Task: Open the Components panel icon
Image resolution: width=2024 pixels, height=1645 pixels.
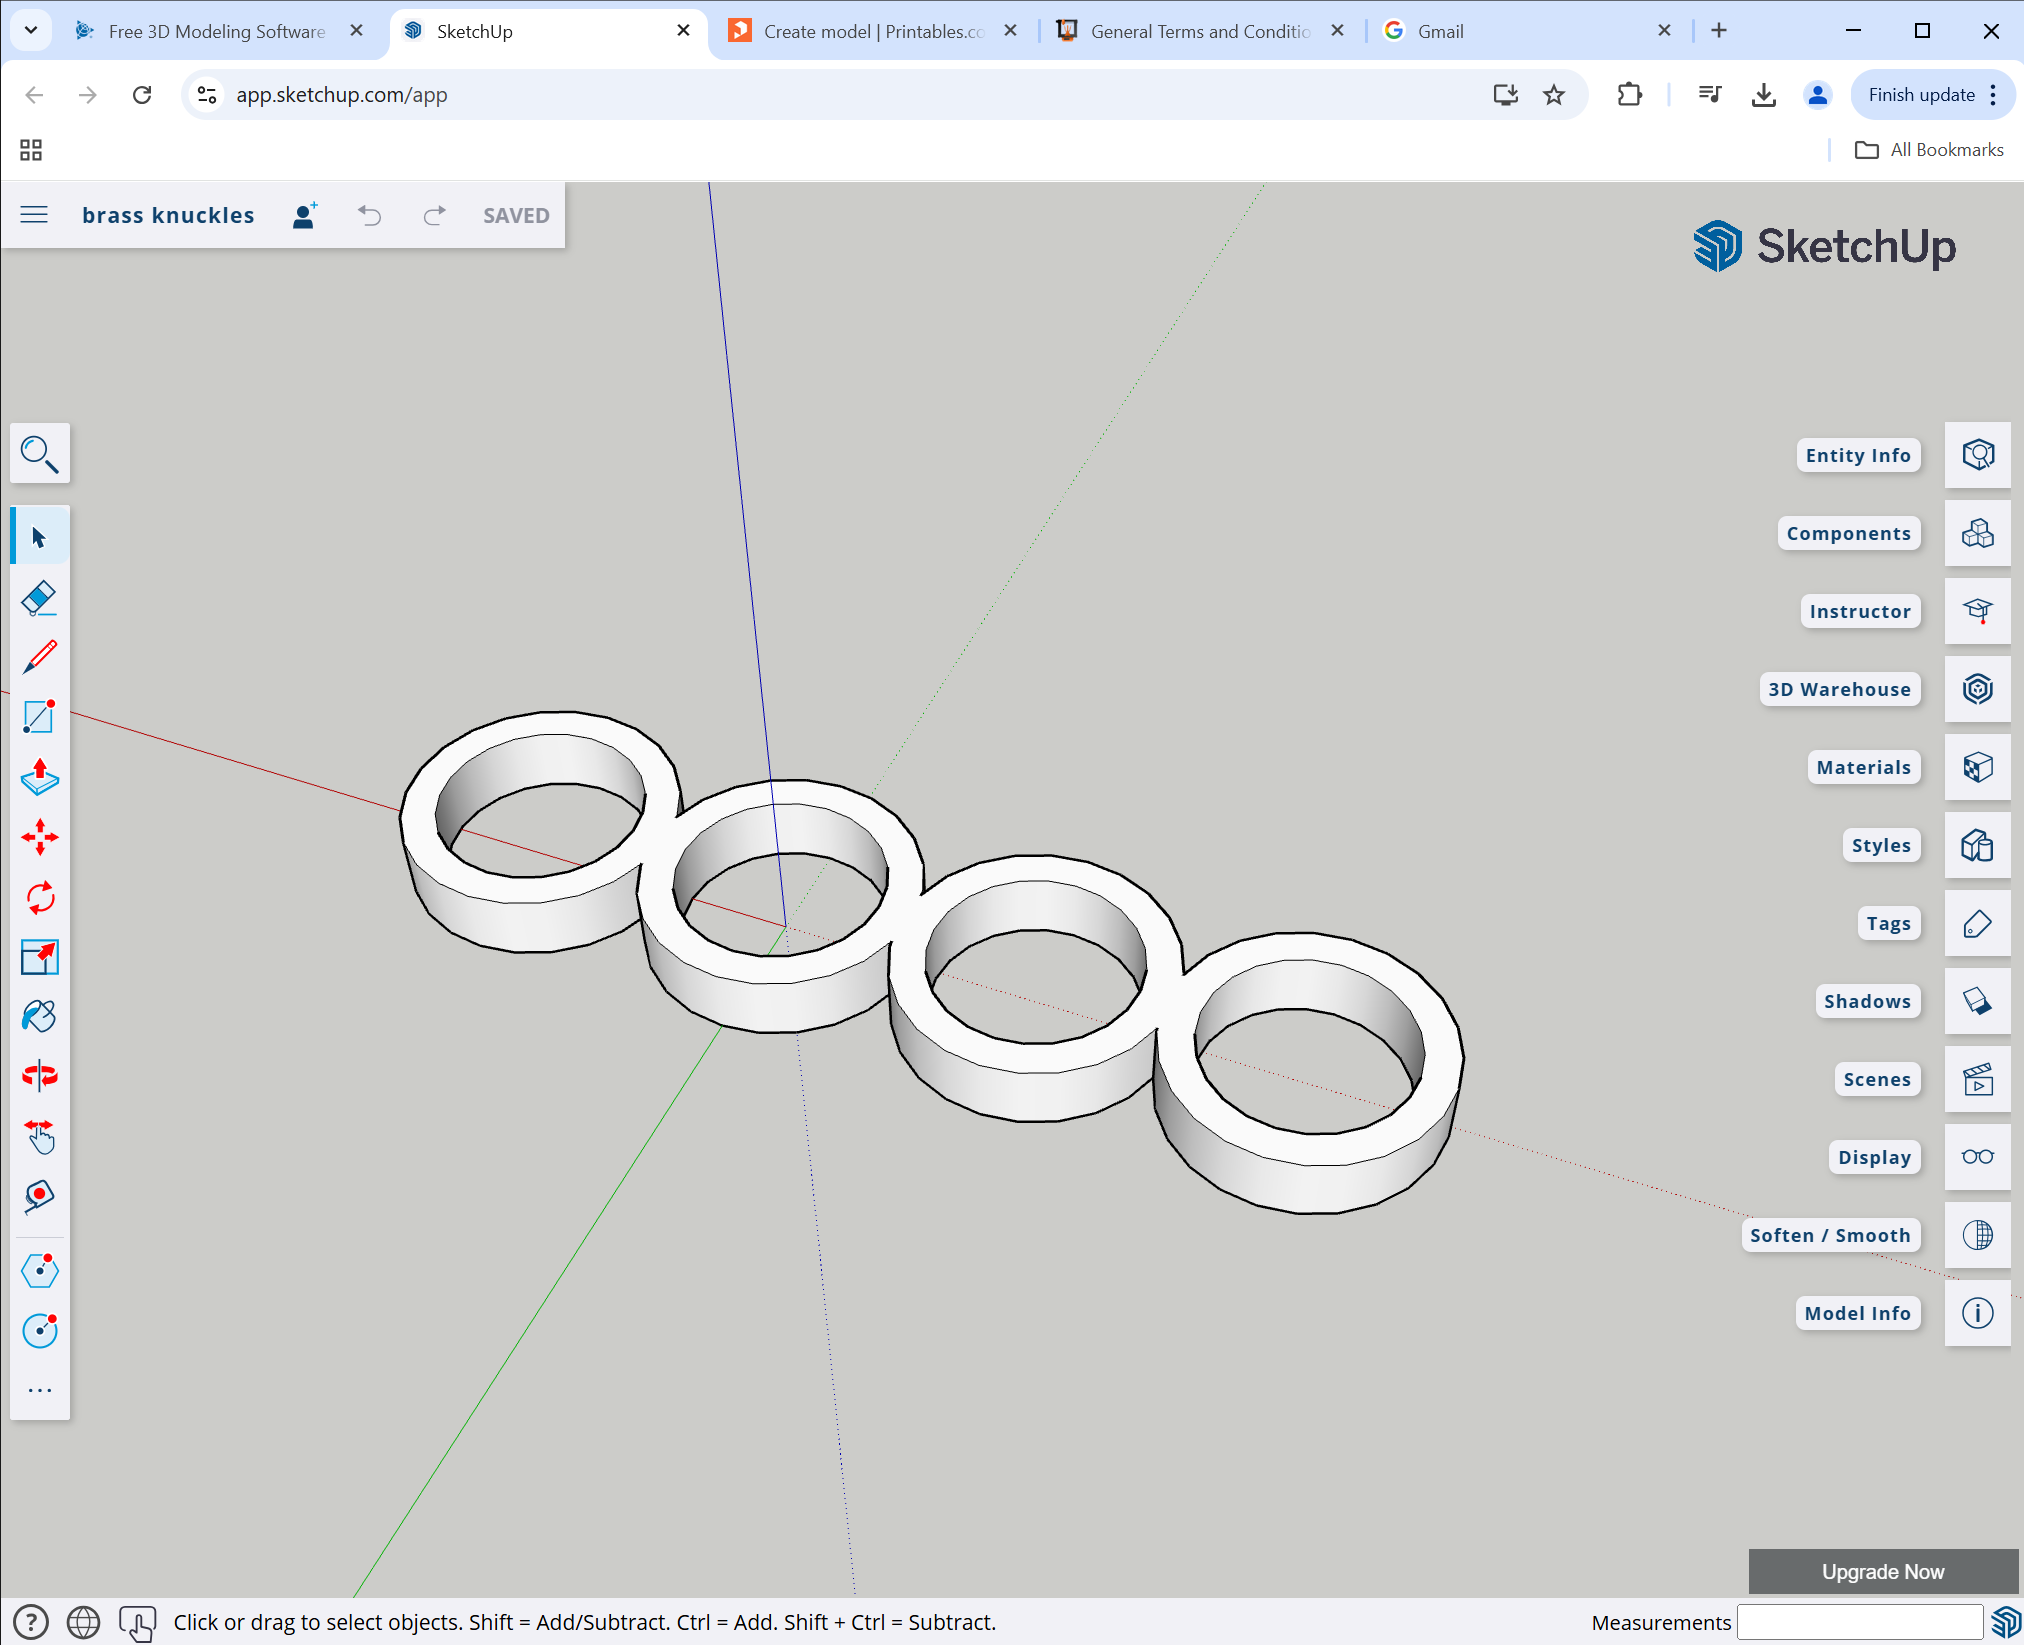Action: 1977,533
